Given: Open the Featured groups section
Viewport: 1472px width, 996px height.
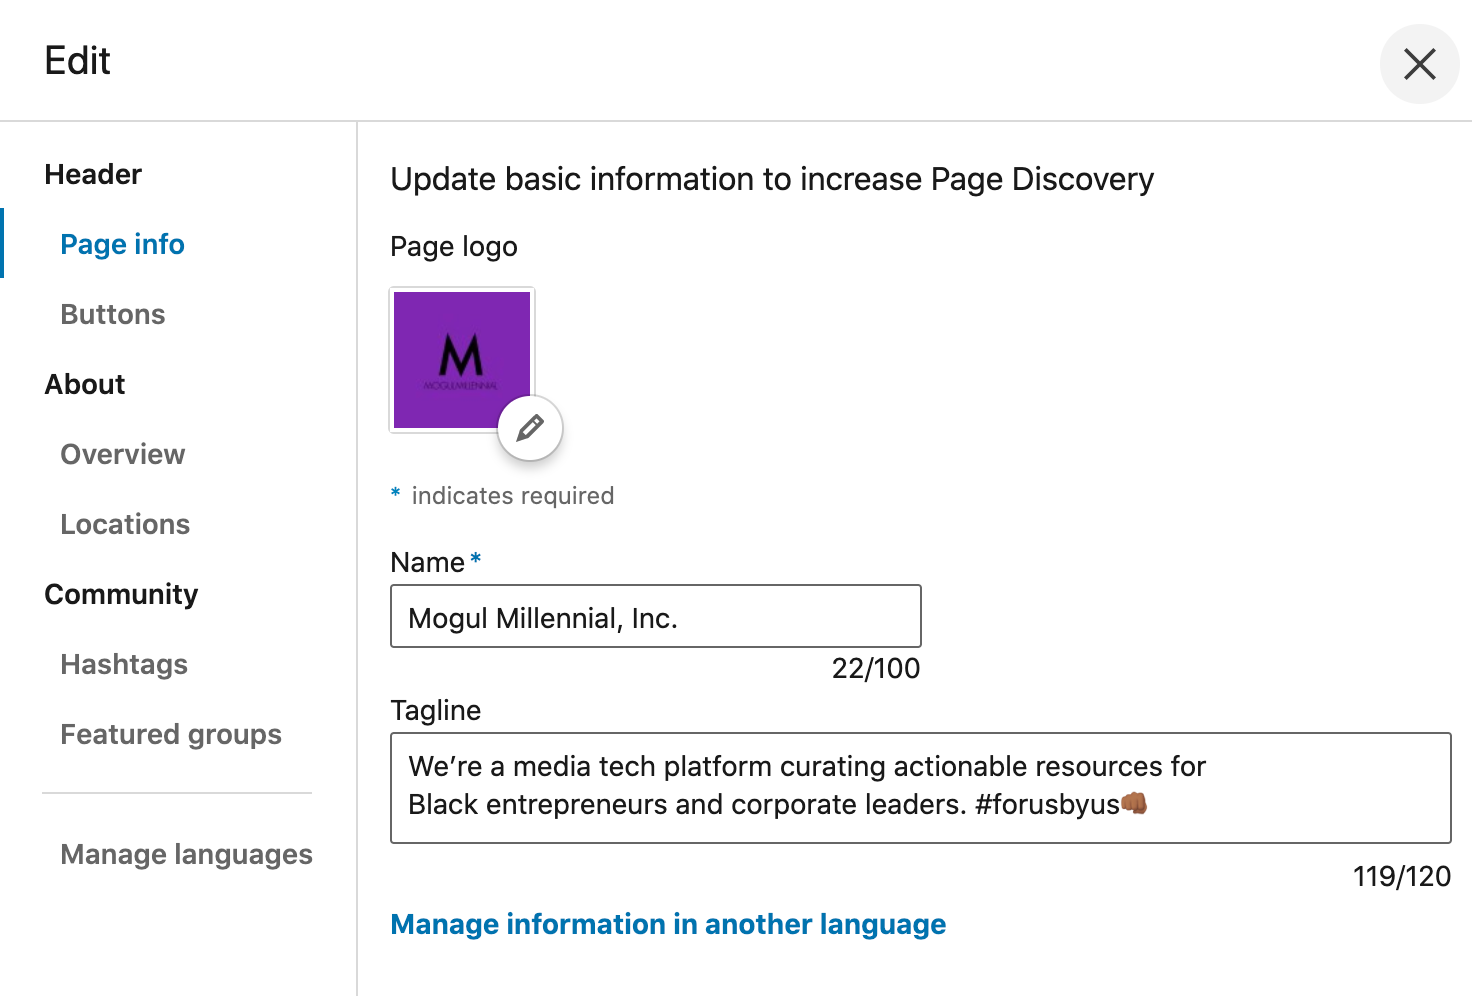Looking at the screenshot, I should (x=171, y=734).
